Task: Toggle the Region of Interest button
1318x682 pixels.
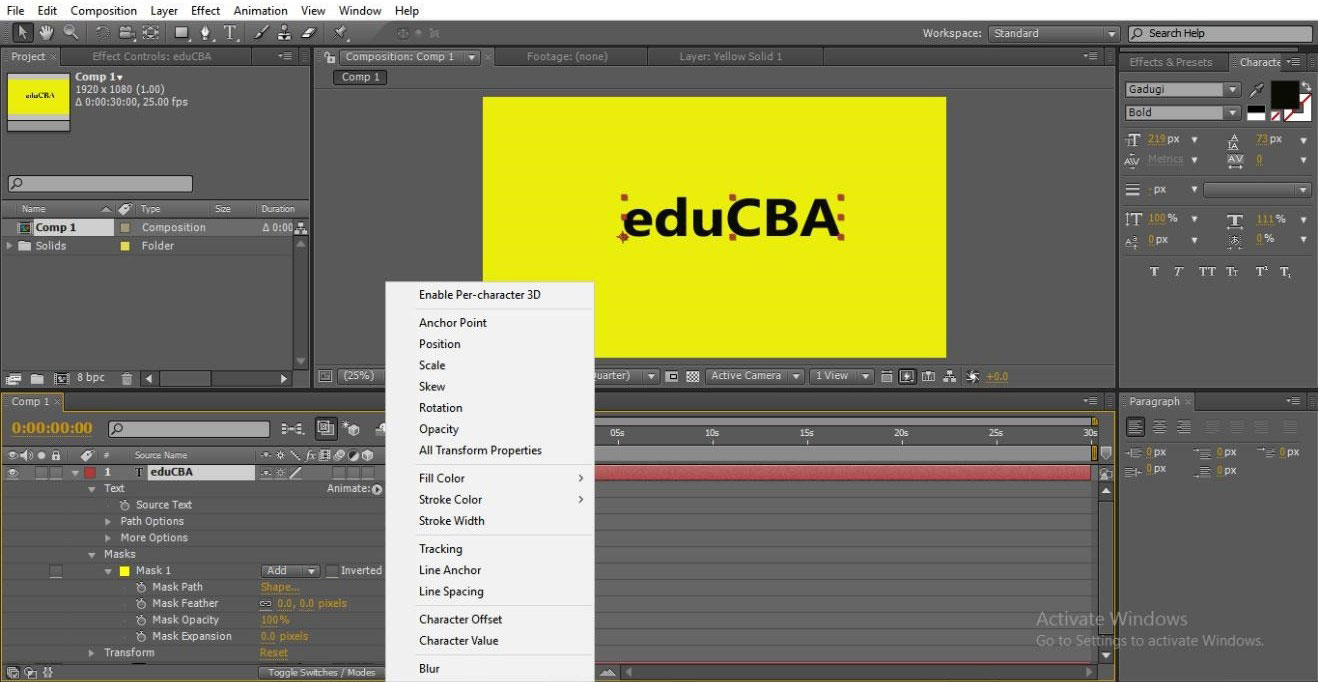Action: coord(673,376)
